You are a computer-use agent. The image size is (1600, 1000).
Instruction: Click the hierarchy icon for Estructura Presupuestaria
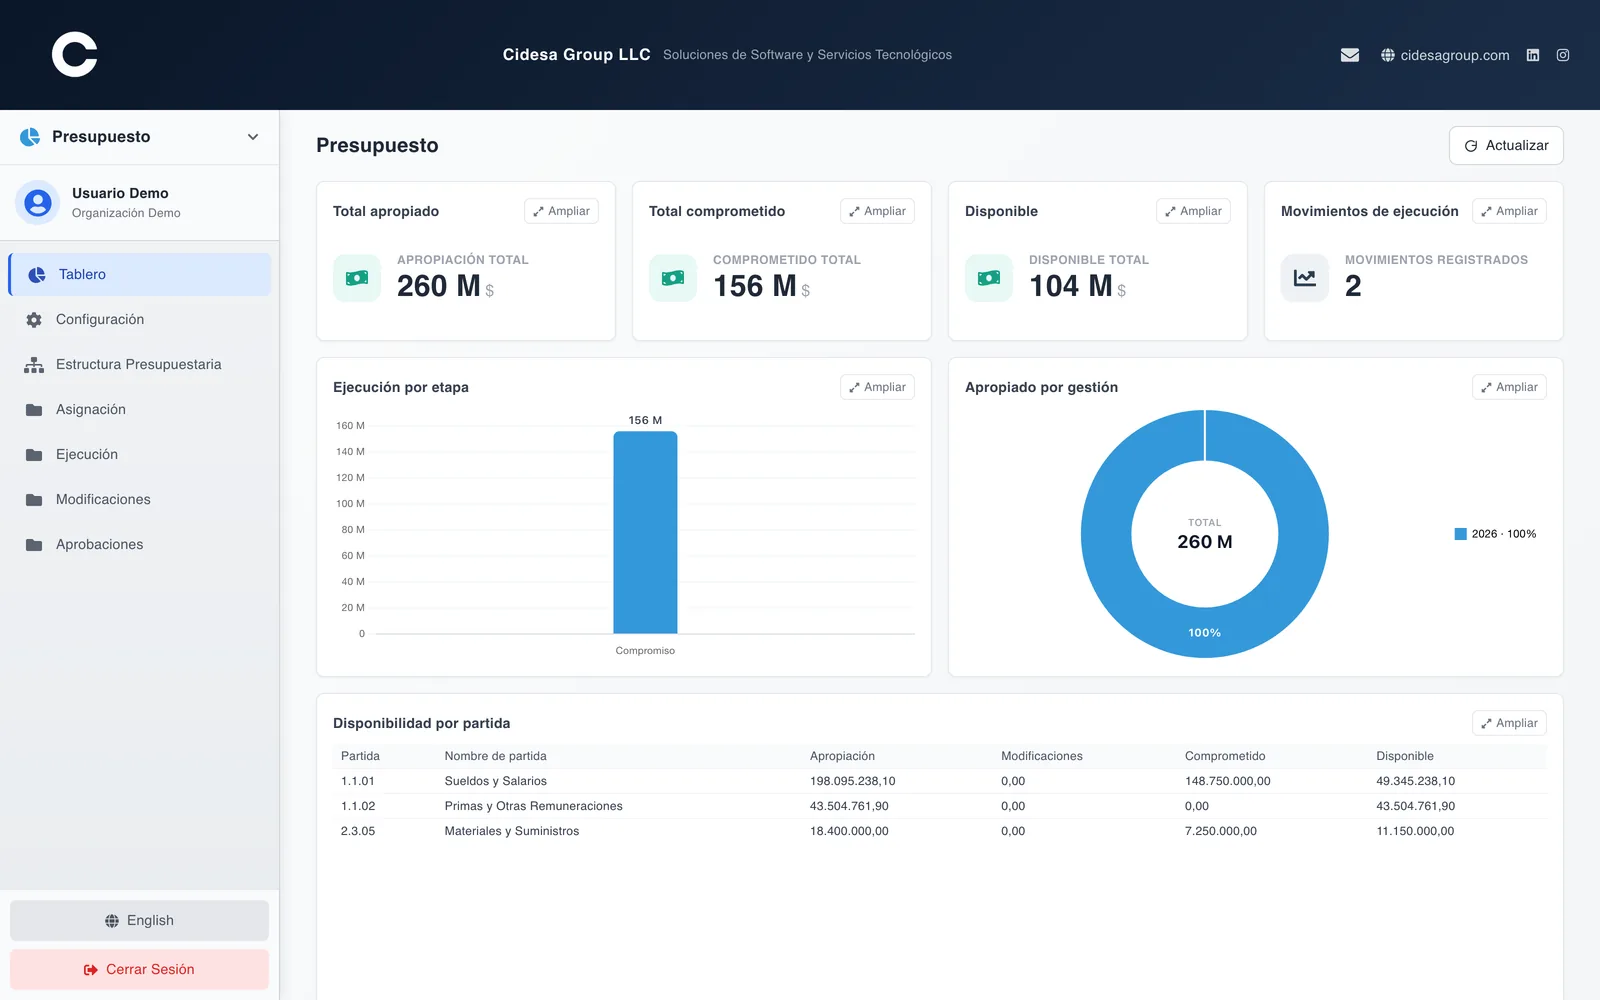[x=34, y=365]
